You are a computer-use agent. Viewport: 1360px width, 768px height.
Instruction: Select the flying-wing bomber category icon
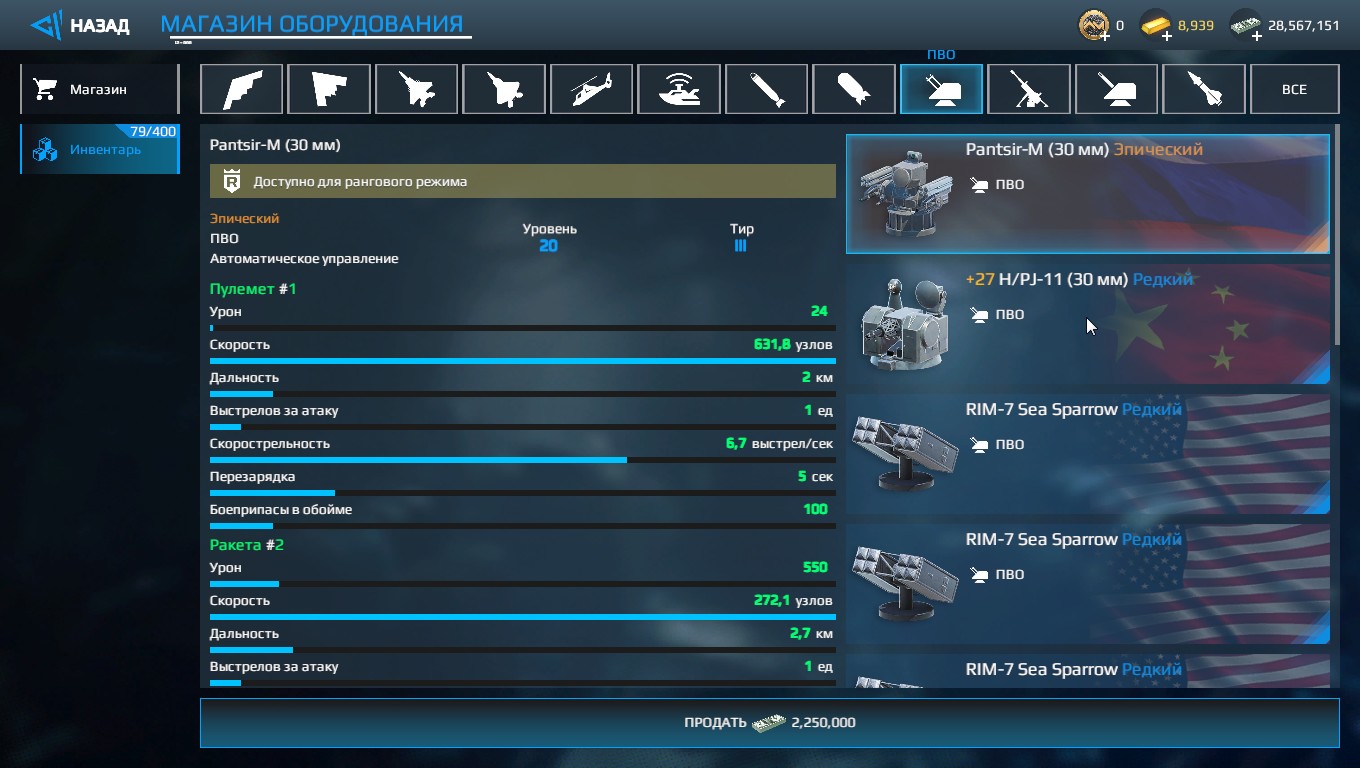[241, 89]
